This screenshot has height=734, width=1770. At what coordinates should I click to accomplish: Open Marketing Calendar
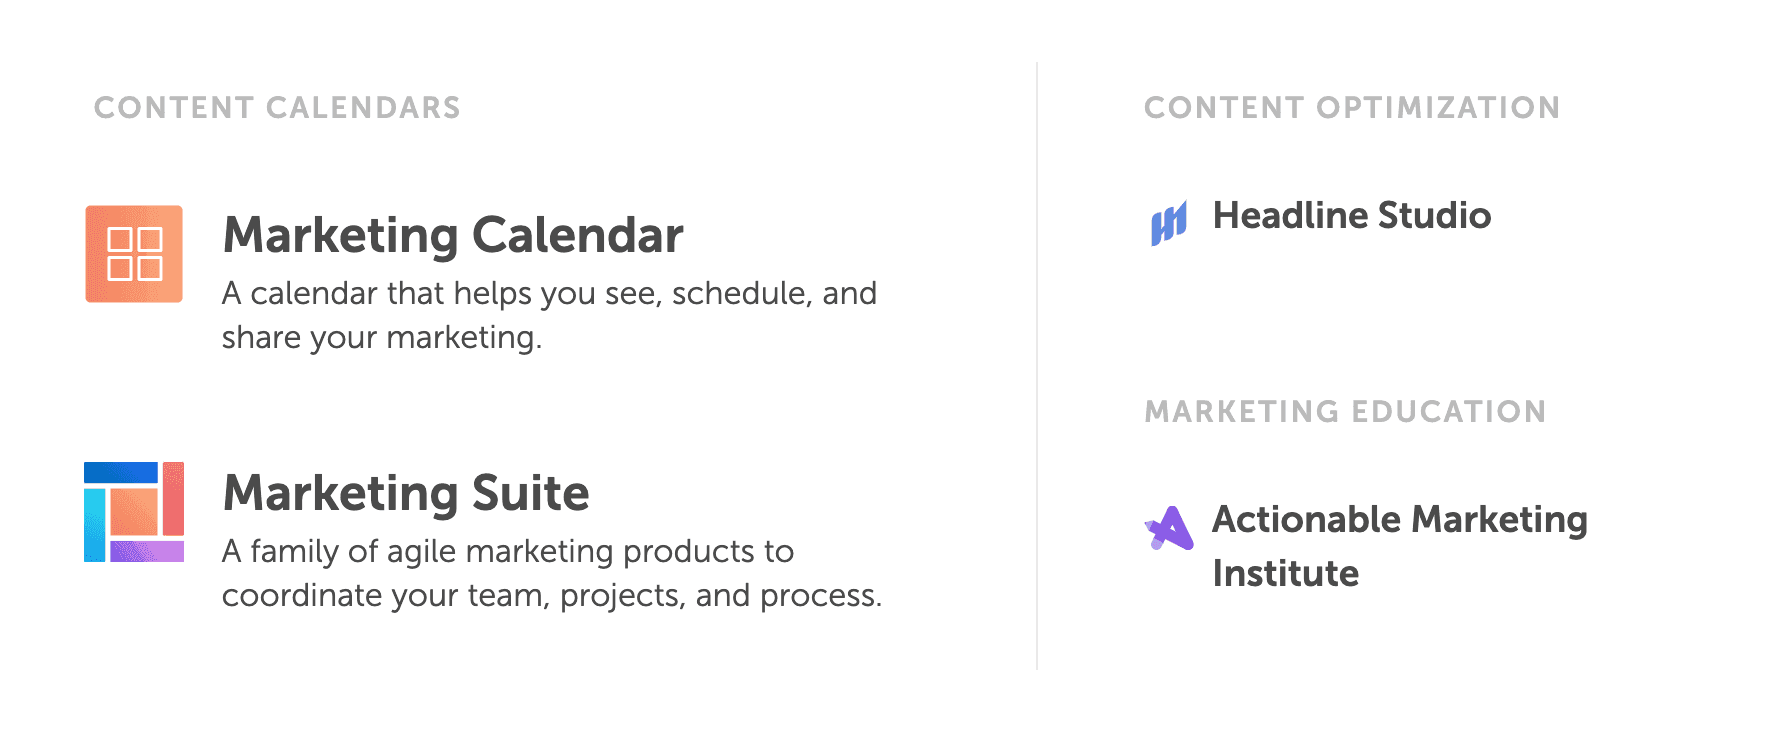pyautogui.click(x=452, y=235)
